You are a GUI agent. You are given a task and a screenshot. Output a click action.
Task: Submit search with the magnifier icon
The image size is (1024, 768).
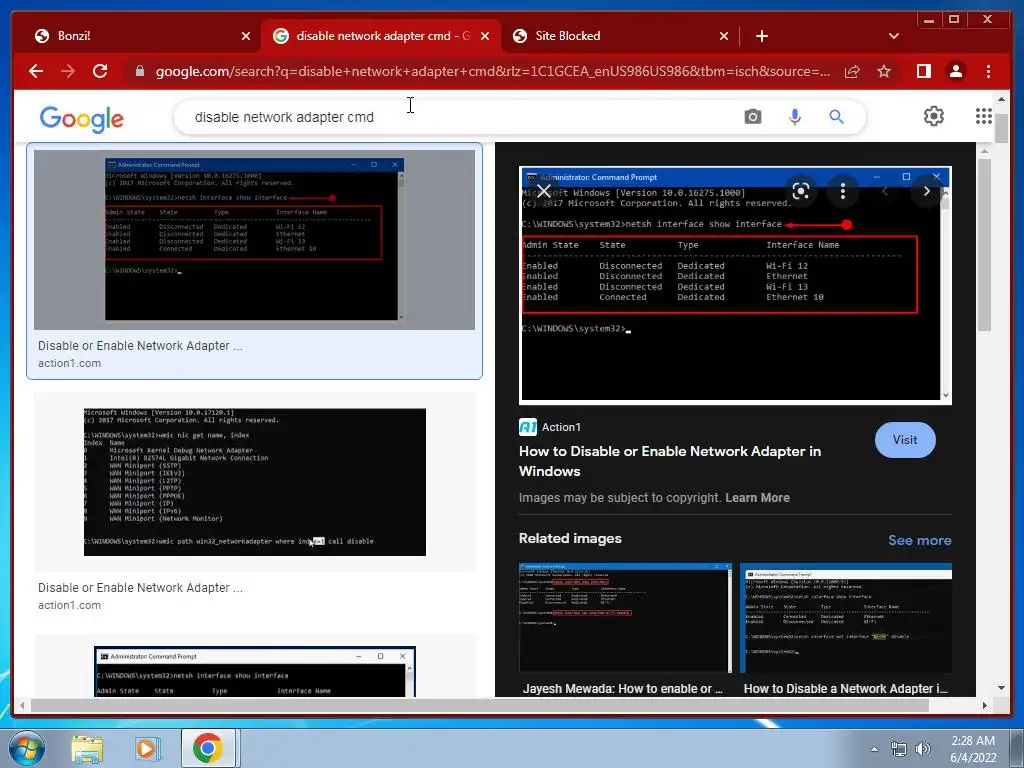tap(836, 117)
